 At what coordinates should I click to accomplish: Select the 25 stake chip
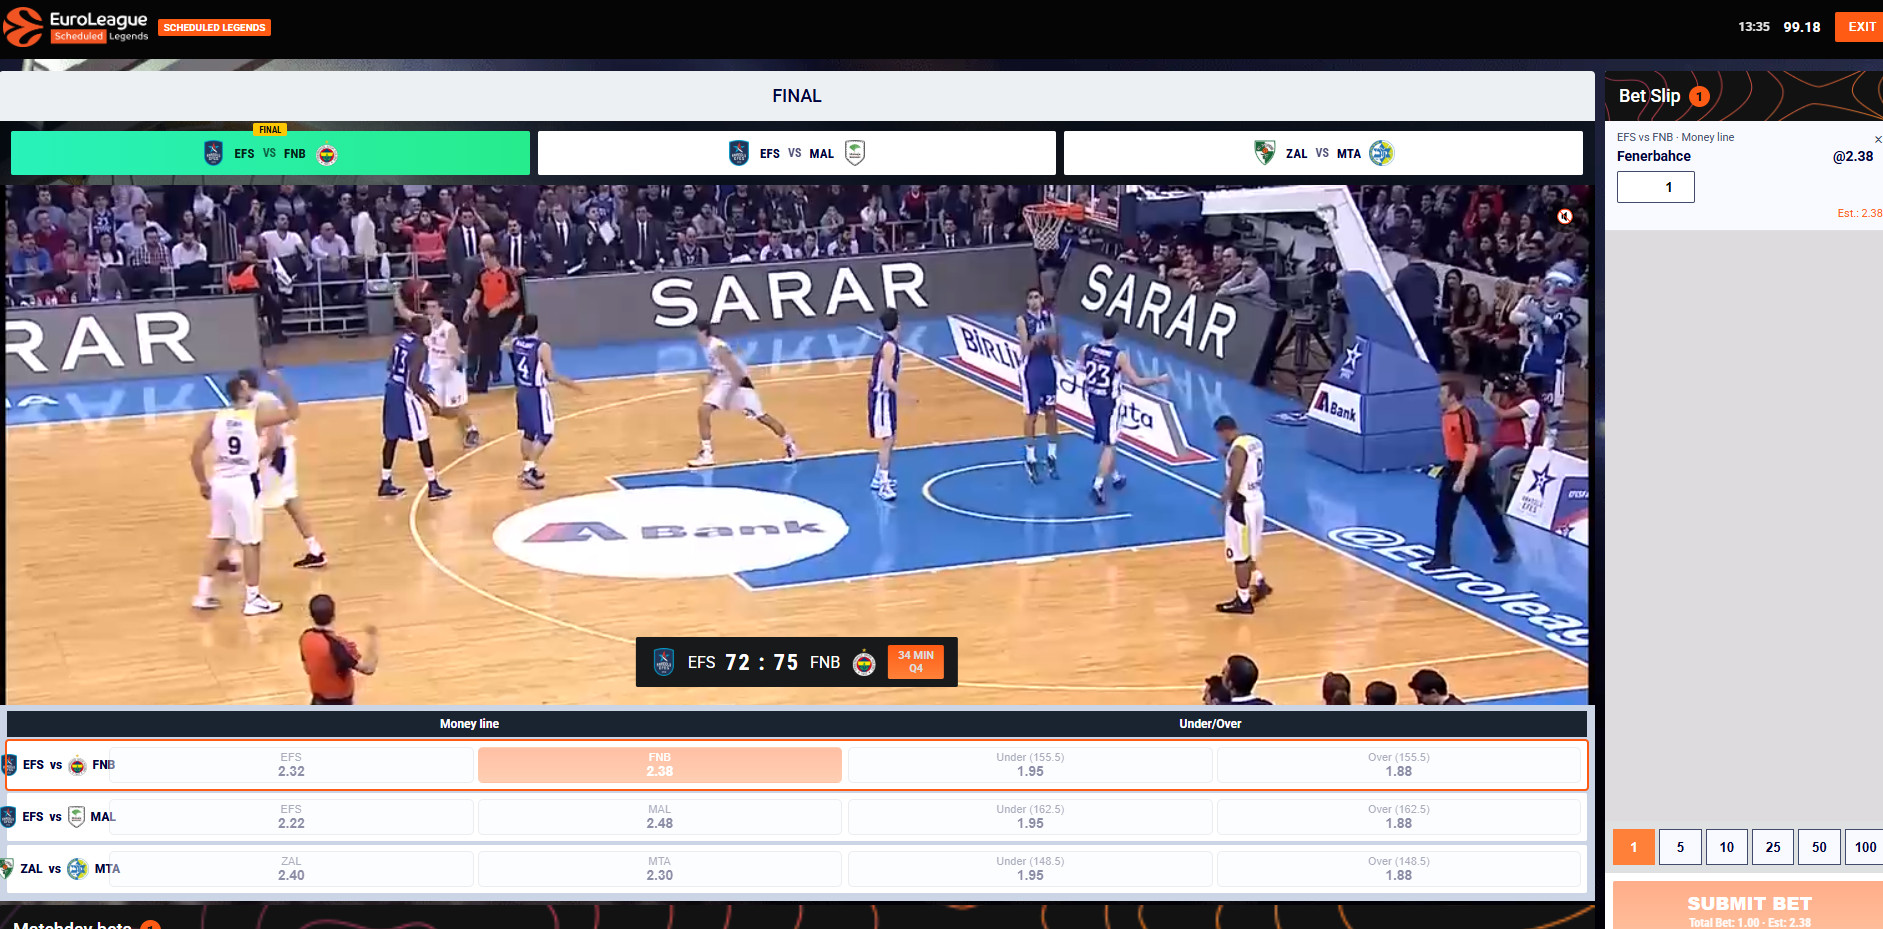click(1773, 847)
